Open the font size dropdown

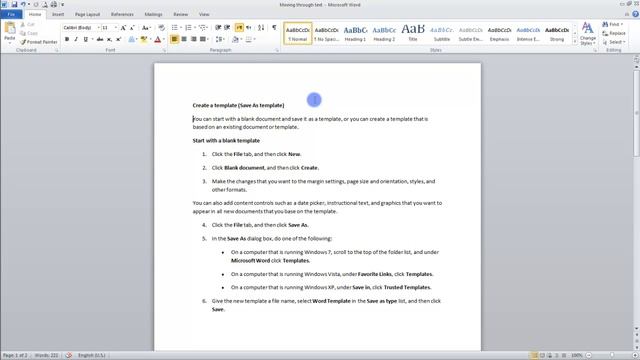coord(116,28)
